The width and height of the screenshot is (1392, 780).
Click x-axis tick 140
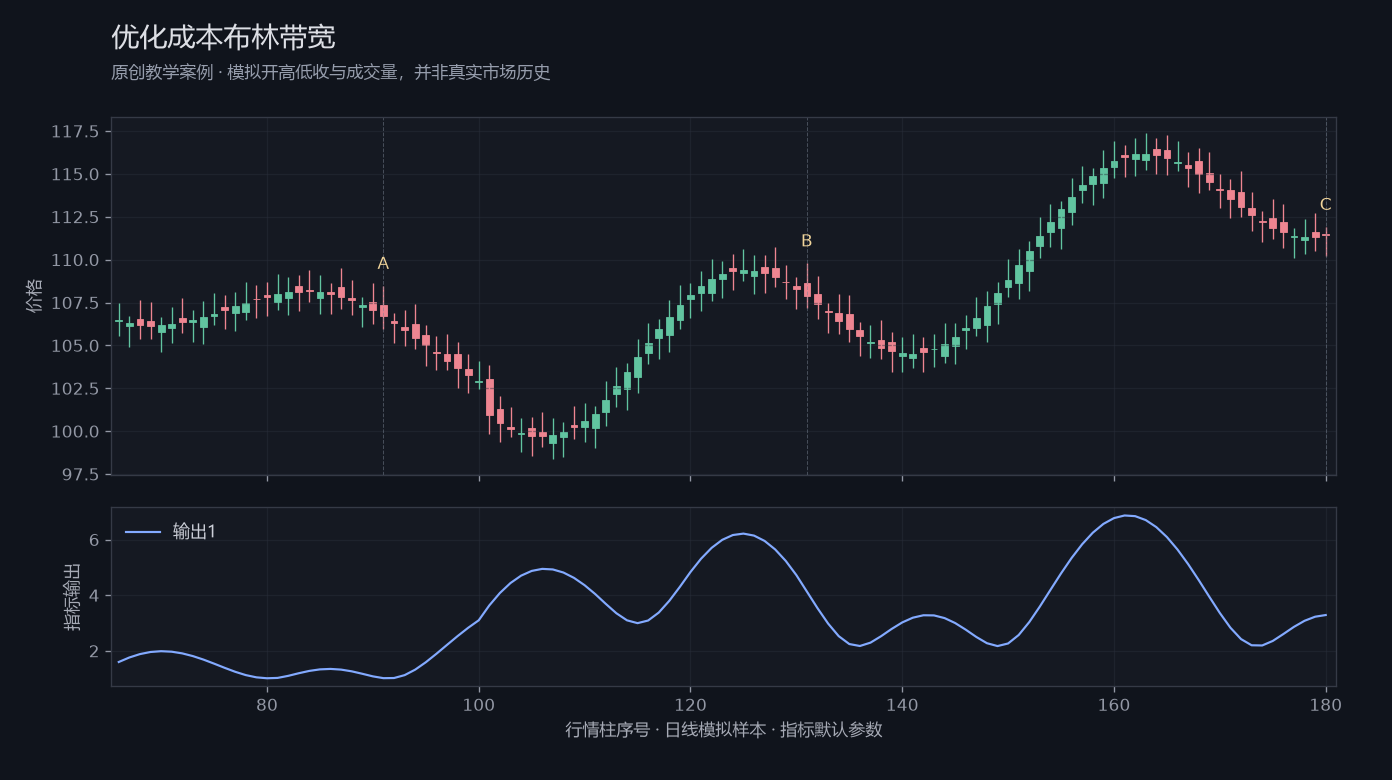pos(902,705)
